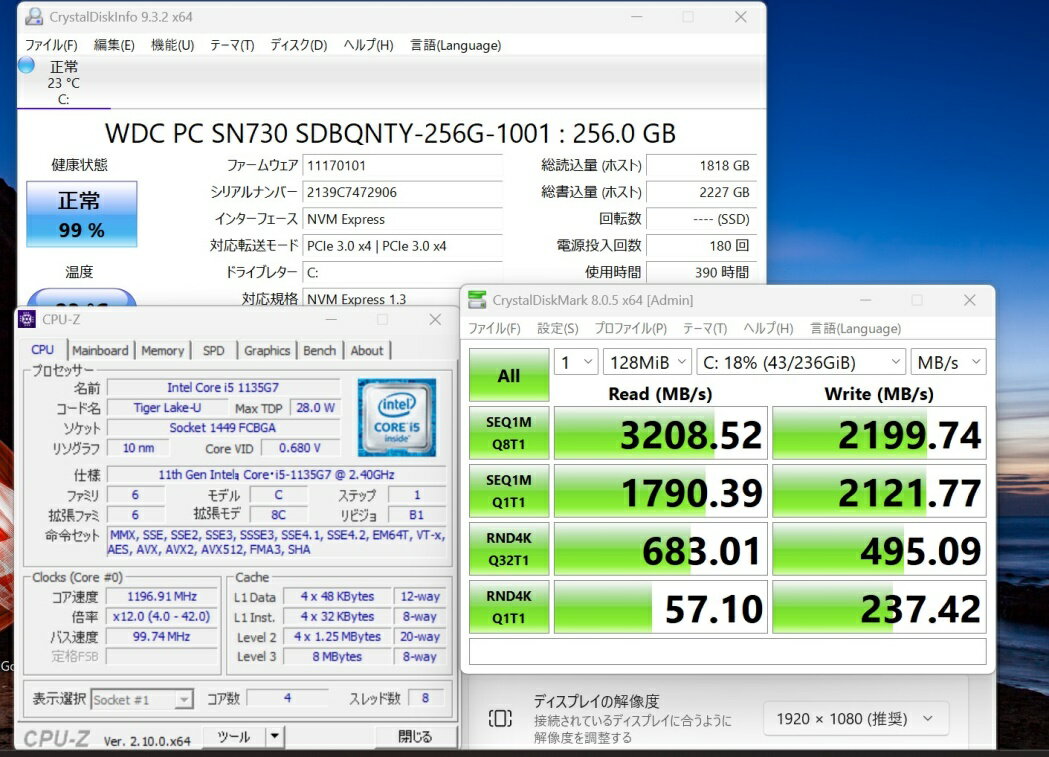1049x757 pixels.
Task: Click the ツール button in CPU-Z
Action: (233, 737)
